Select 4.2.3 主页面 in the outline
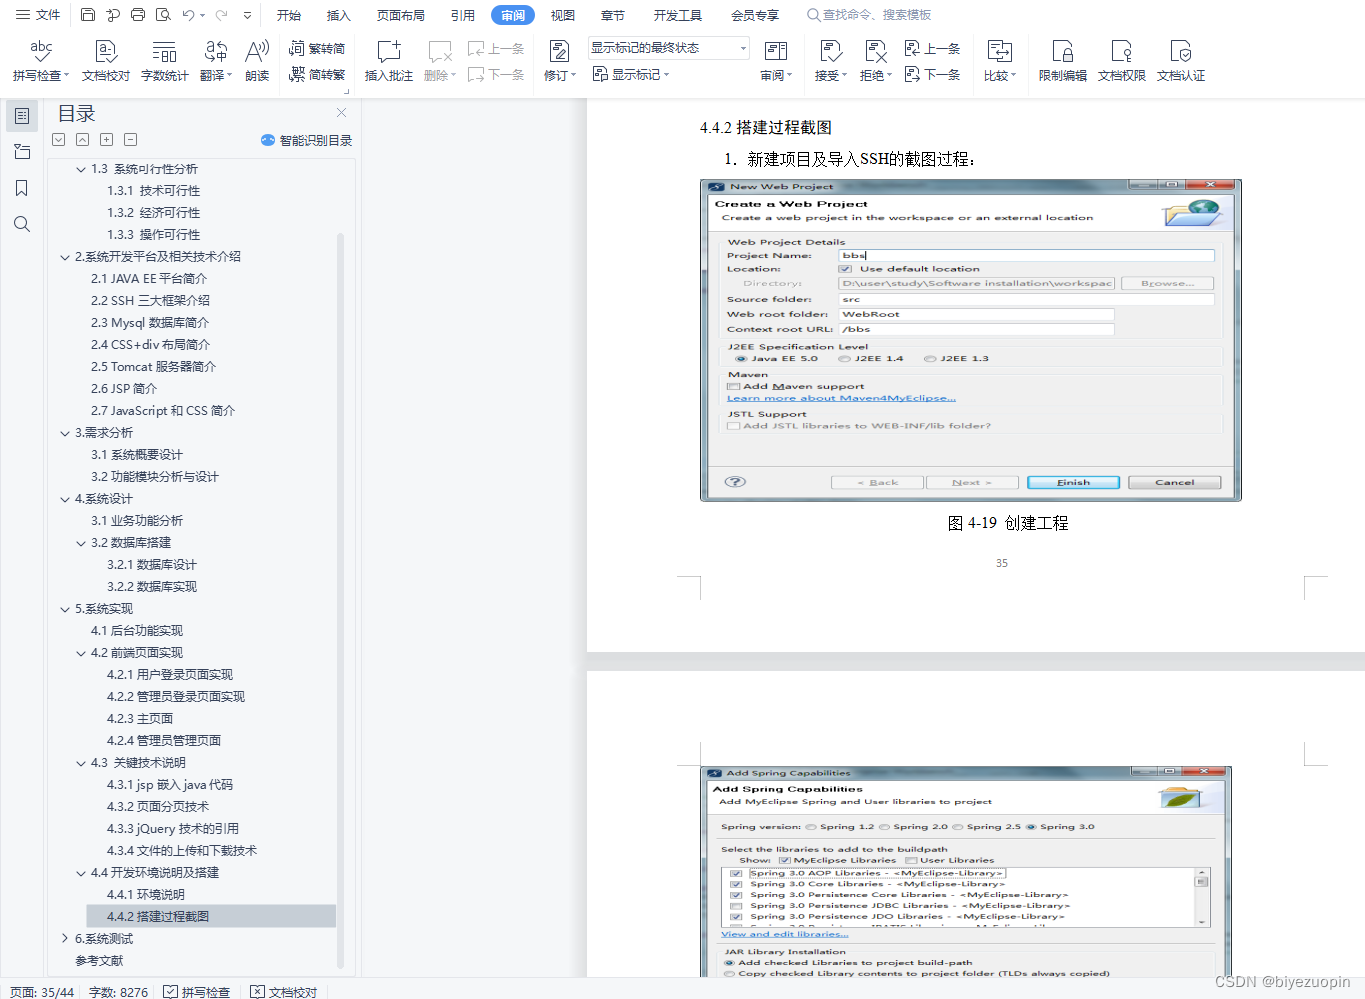 [x=140, y=718]
